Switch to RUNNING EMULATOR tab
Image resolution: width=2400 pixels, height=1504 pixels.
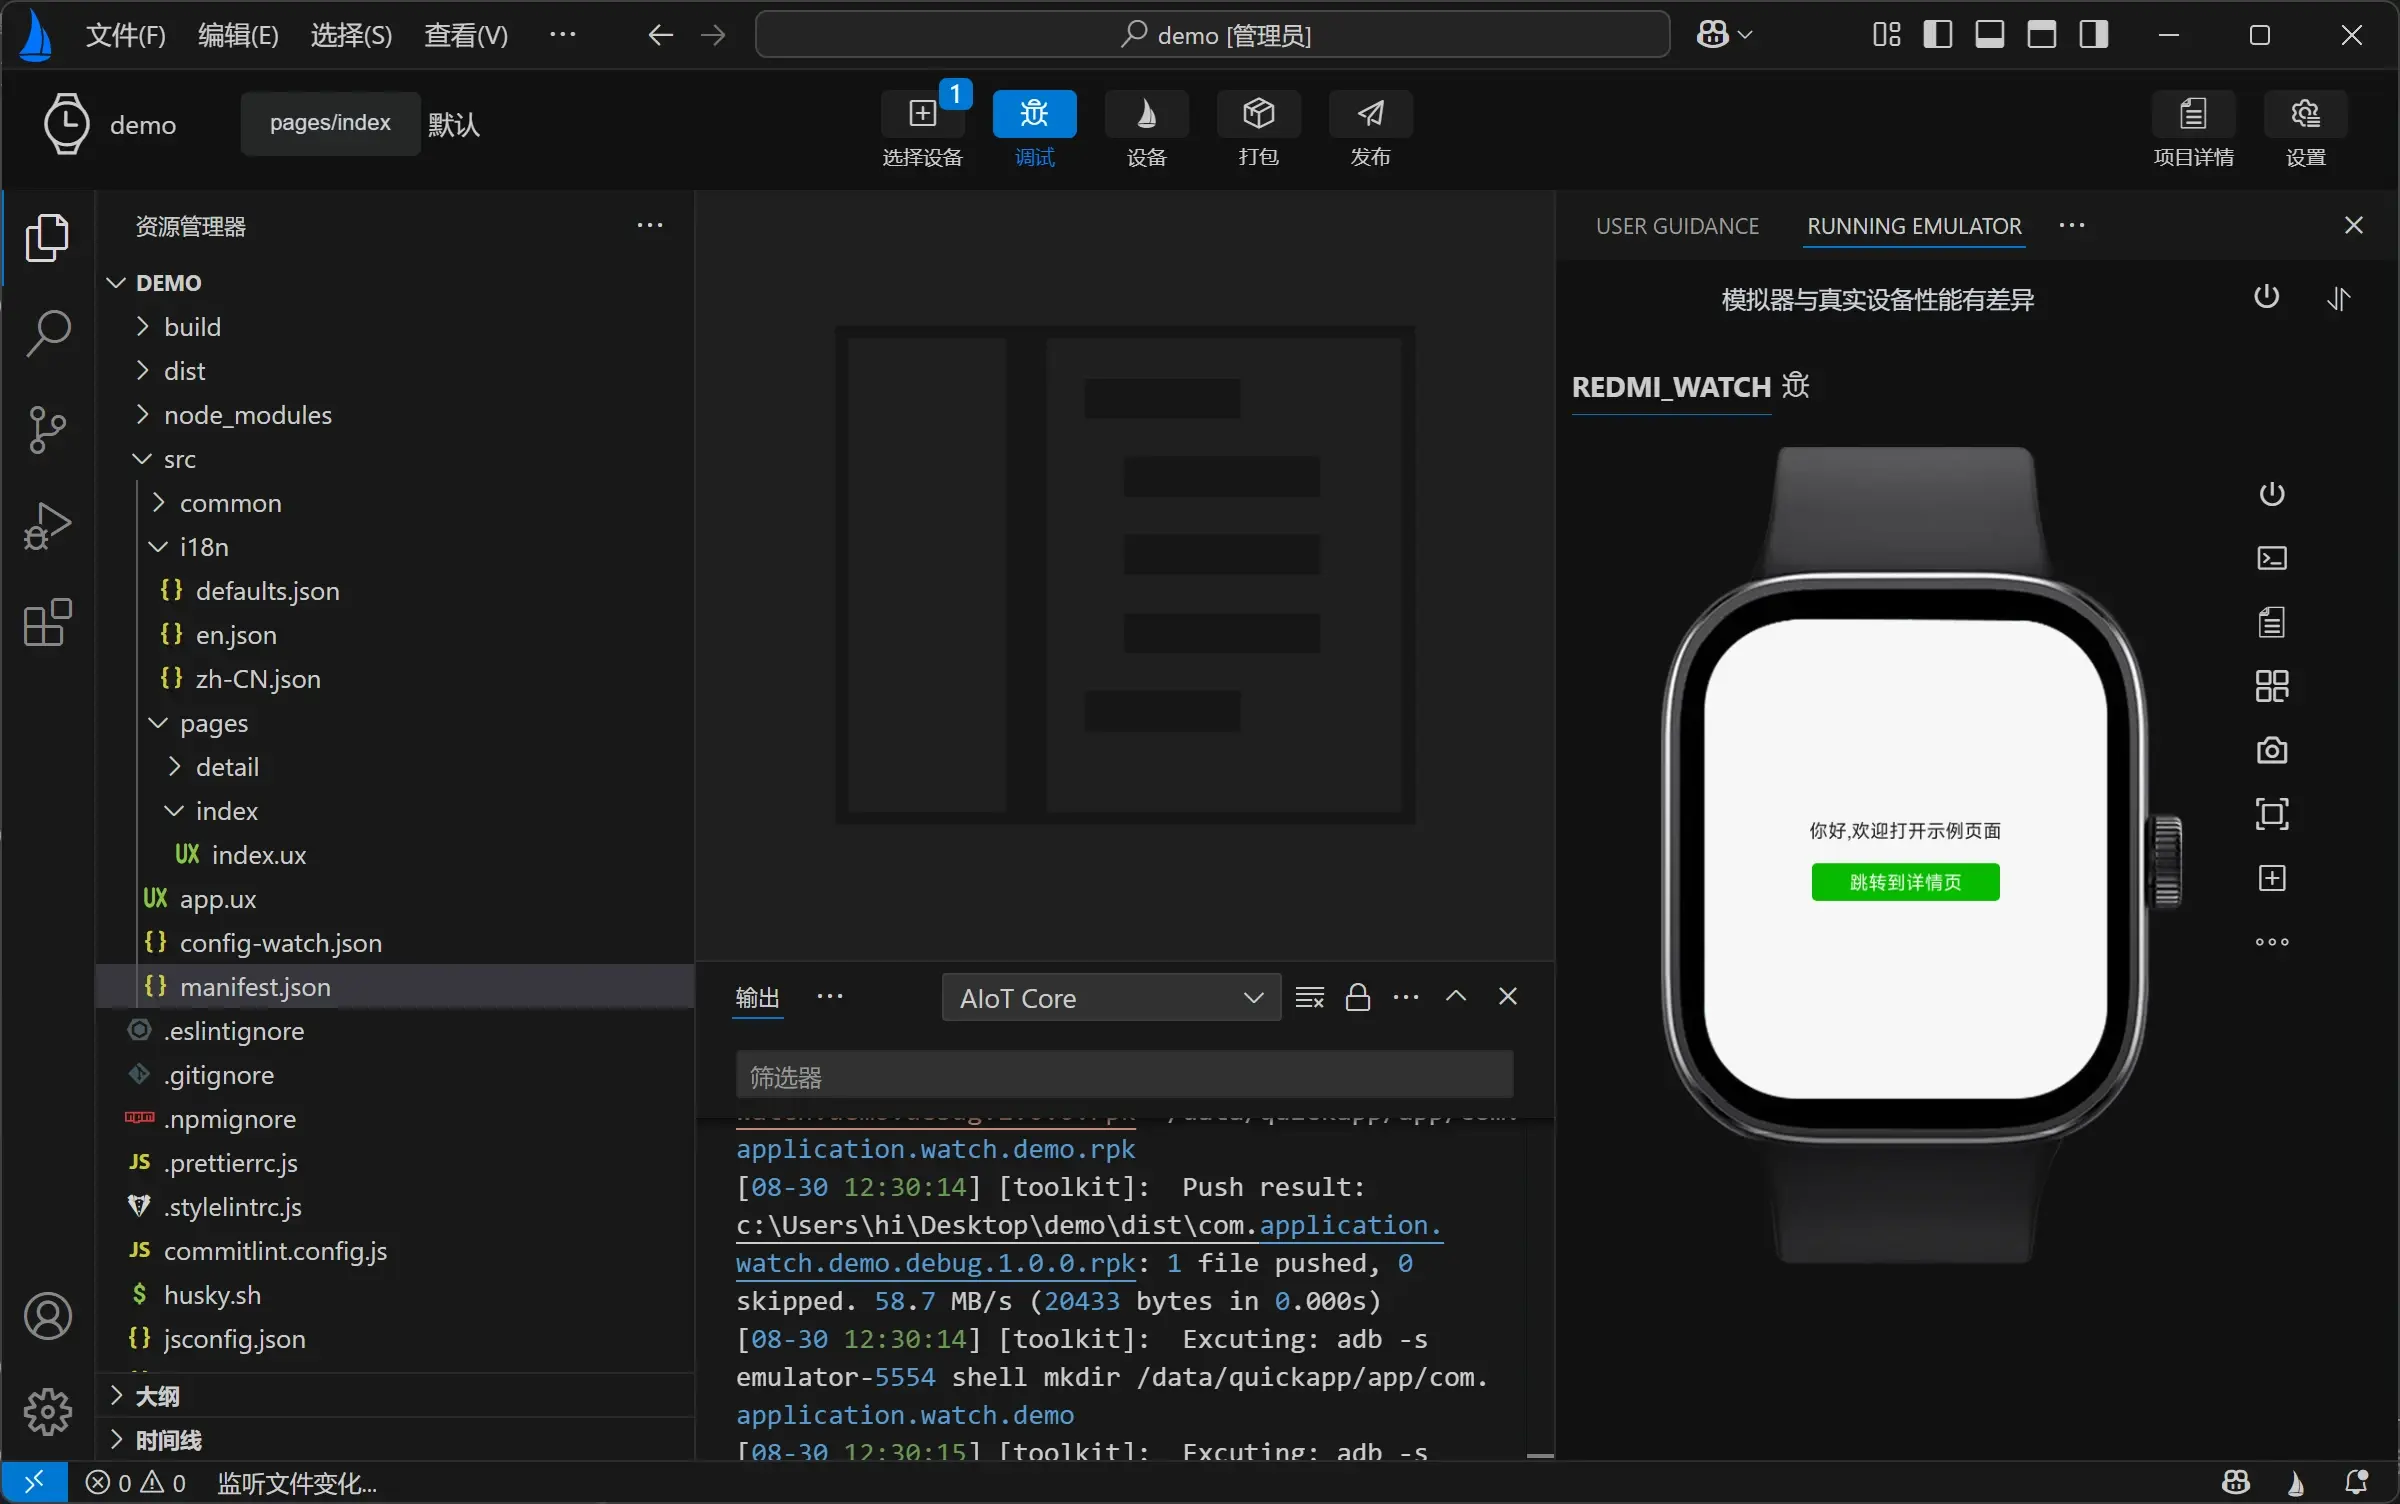click(x=1914, y=226)
